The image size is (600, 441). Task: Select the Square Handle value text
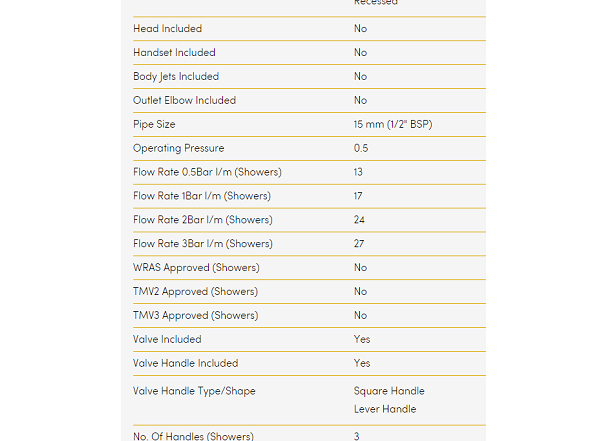(x=389, y=391)
